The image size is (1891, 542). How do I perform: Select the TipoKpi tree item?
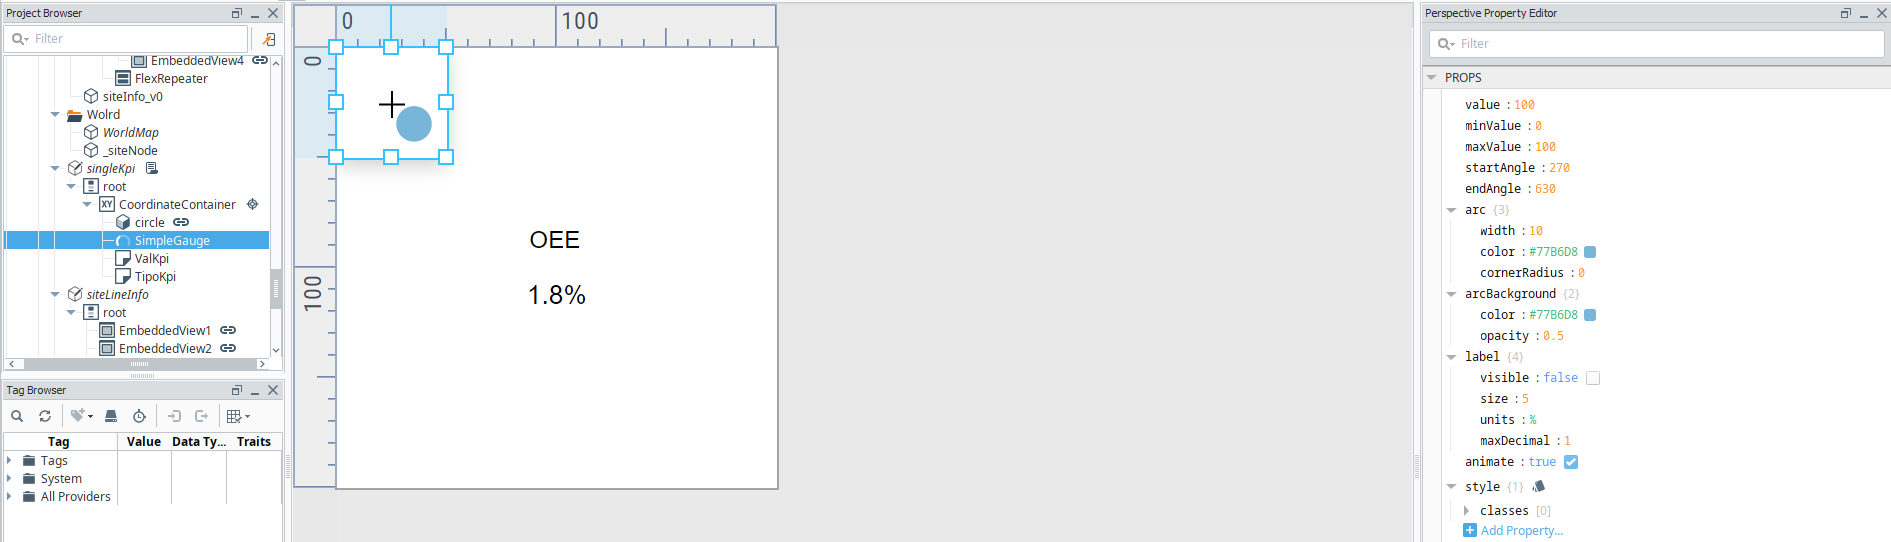point(155,277)
